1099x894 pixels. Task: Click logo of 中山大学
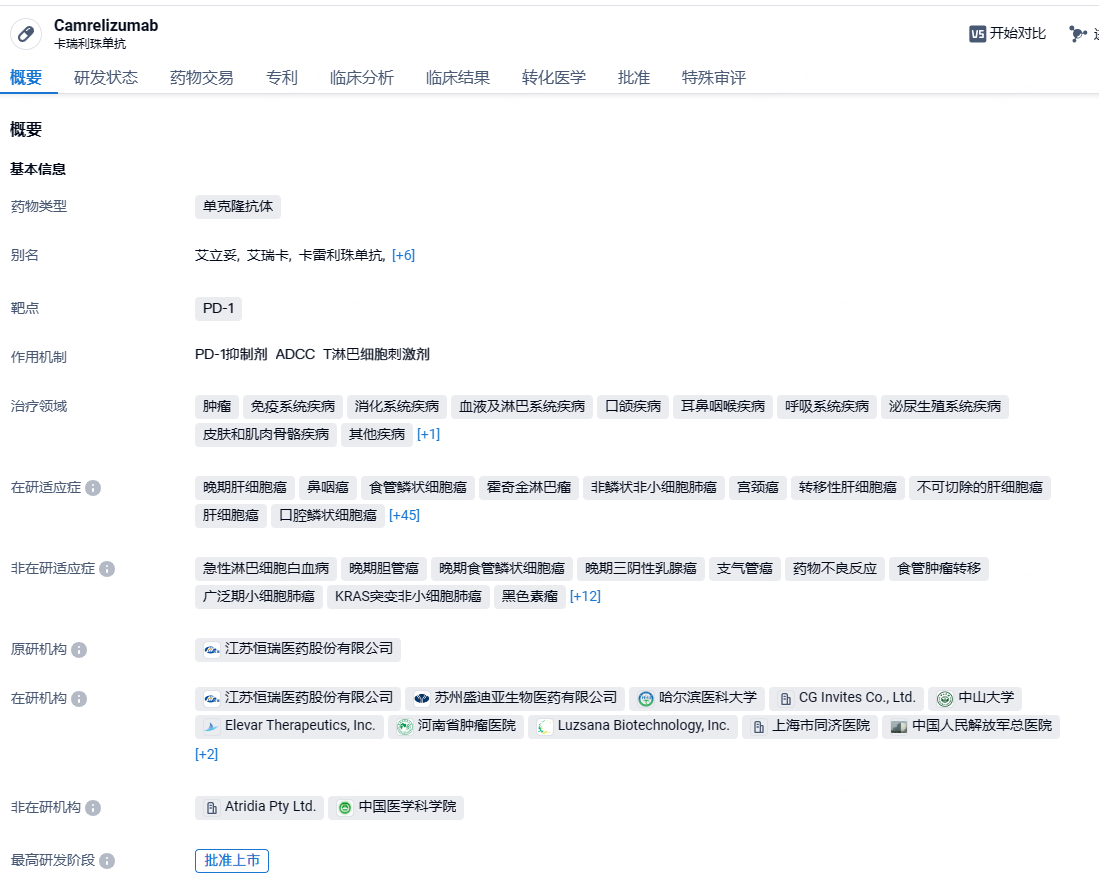coord(945,699)
